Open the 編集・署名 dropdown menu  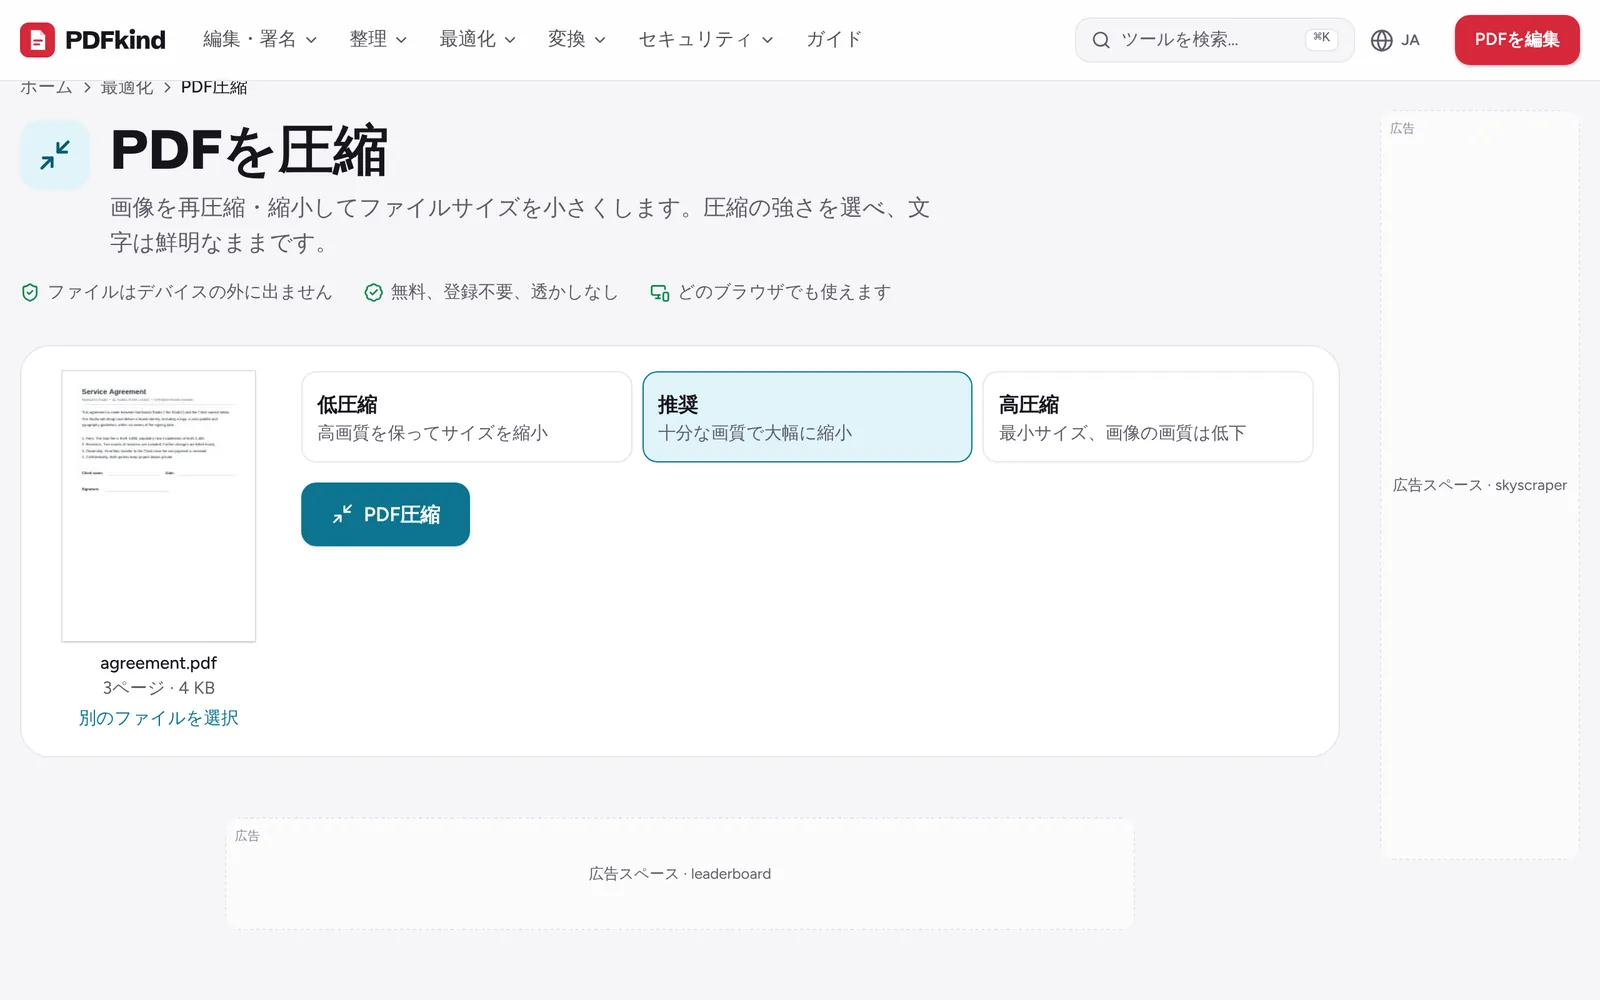[x=260, y=40]
